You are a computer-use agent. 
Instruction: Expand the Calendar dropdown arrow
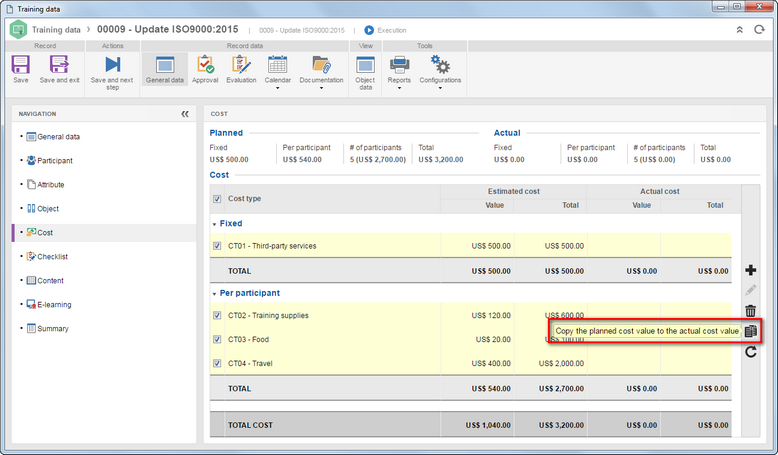coord(277,88)
